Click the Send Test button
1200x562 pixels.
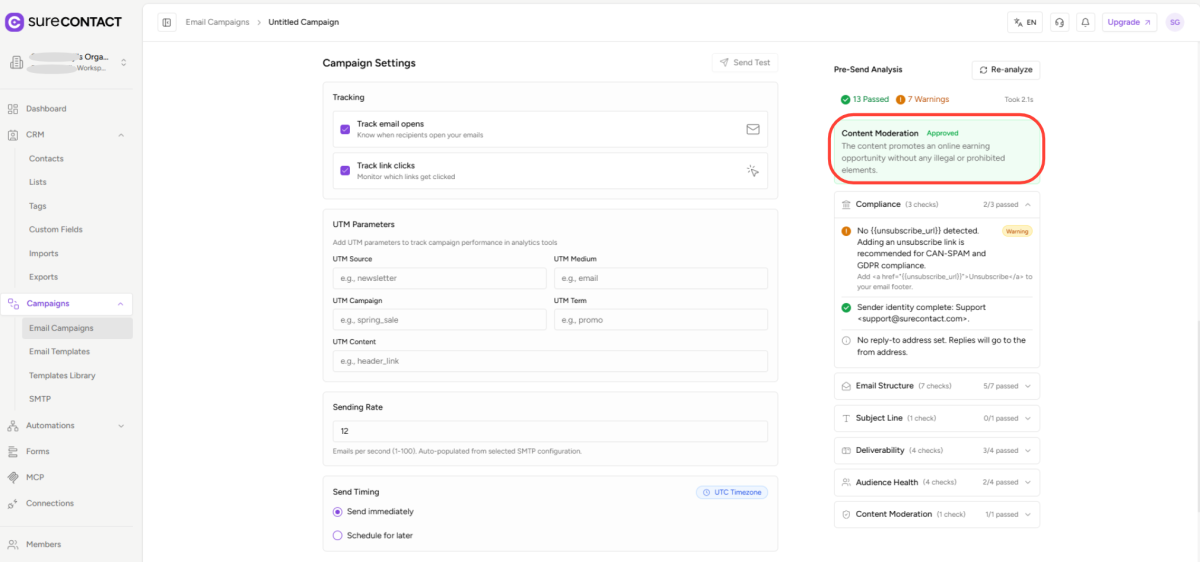[x=744, y=62]
